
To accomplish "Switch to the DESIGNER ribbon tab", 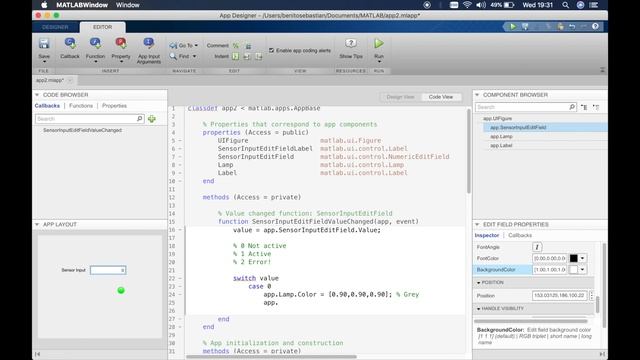I will coord(56,27).
